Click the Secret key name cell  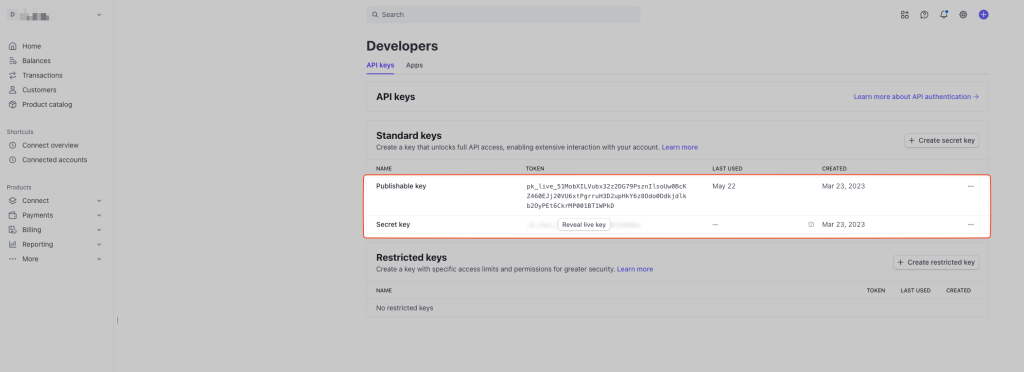(393, 225)
